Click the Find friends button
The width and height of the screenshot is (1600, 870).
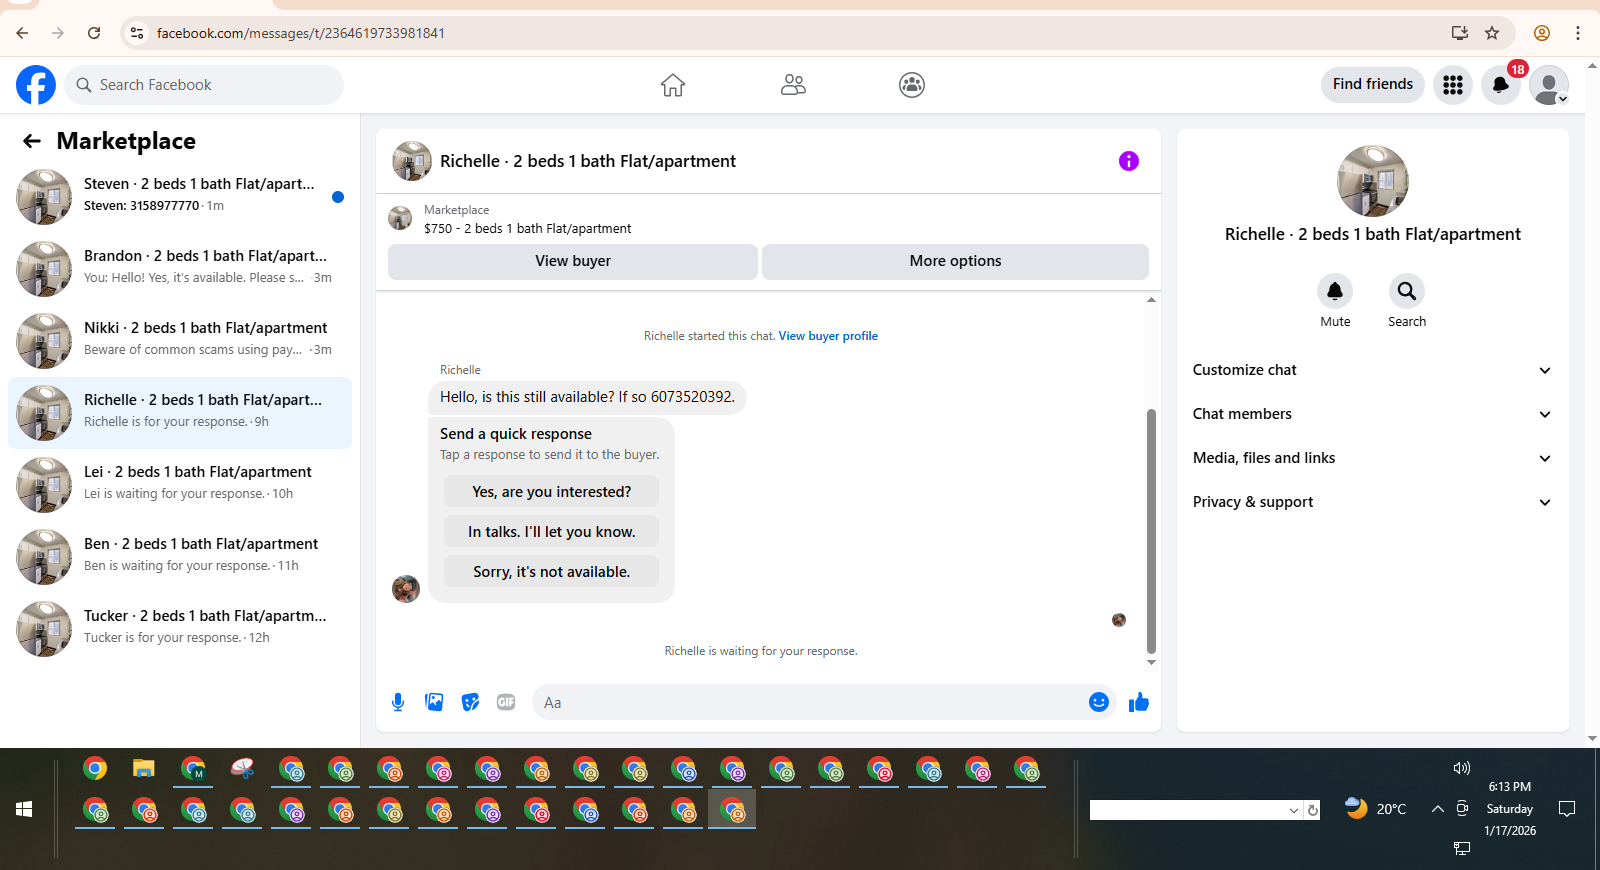(1373, 85)
